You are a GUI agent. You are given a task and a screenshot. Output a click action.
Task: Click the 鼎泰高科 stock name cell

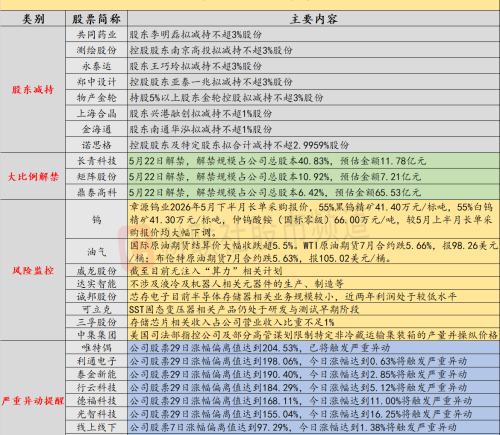click(x=96, y=192)
